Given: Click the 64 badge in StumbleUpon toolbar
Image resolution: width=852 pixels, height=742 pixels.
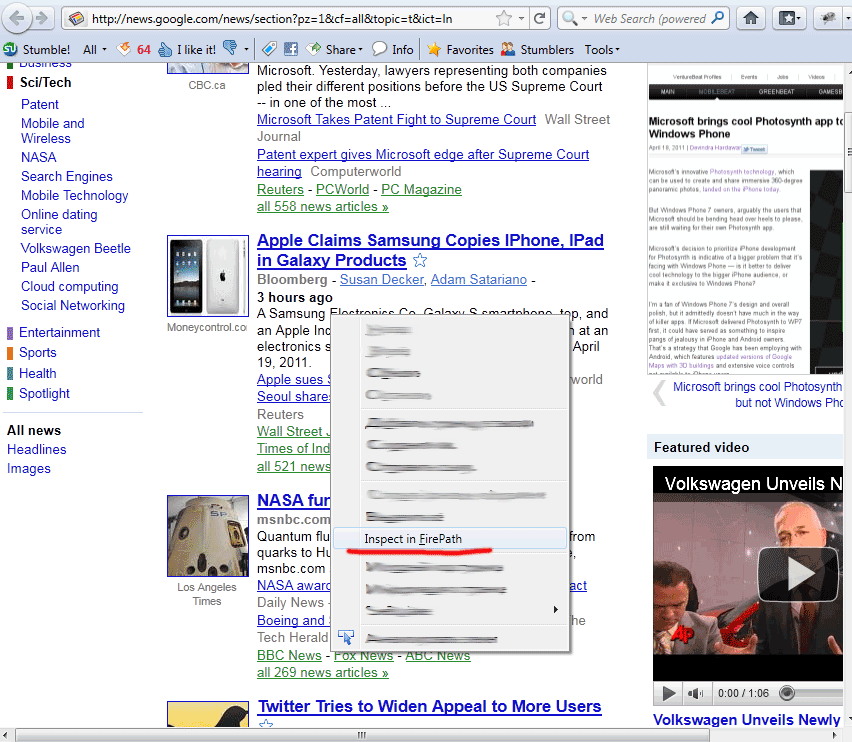Looking at the screenshot, I should [134, 49].
